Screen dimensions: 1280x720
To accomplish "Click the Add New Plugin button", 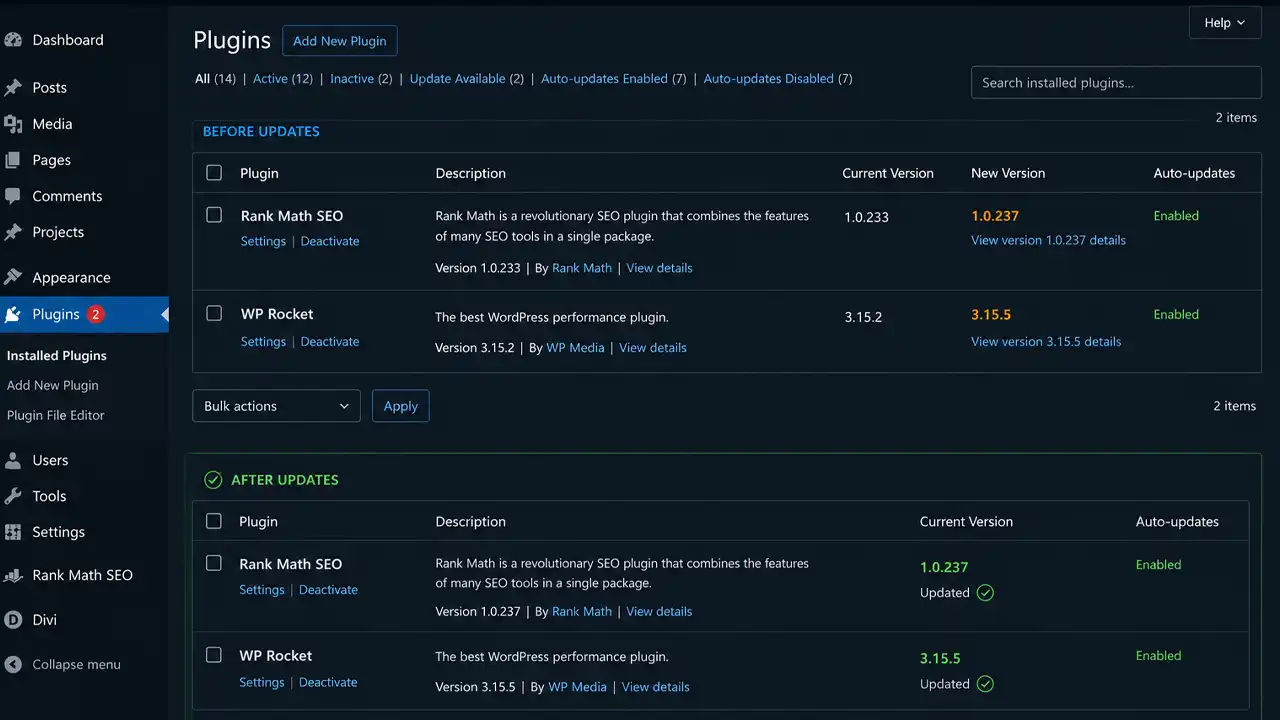I will coord(340,41).
